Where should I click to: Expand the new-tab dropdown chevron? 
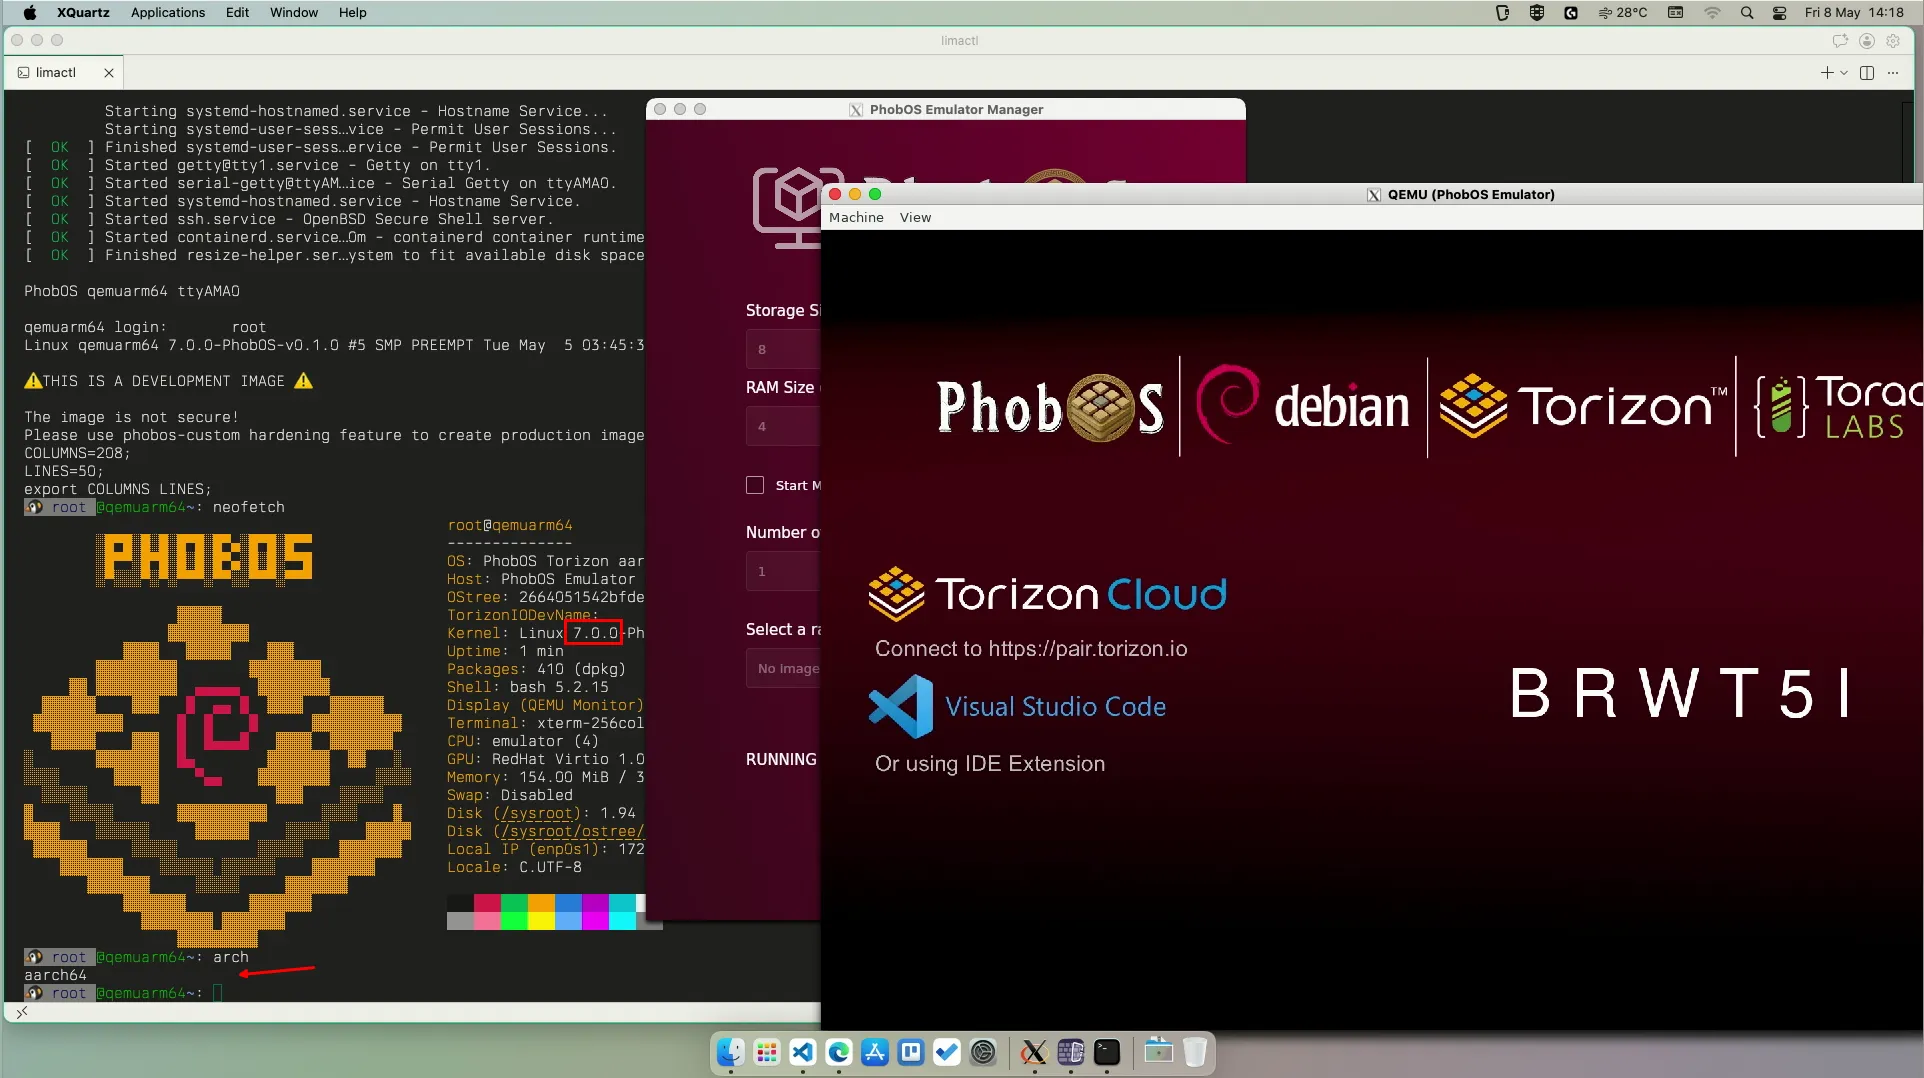(1844, 73)
